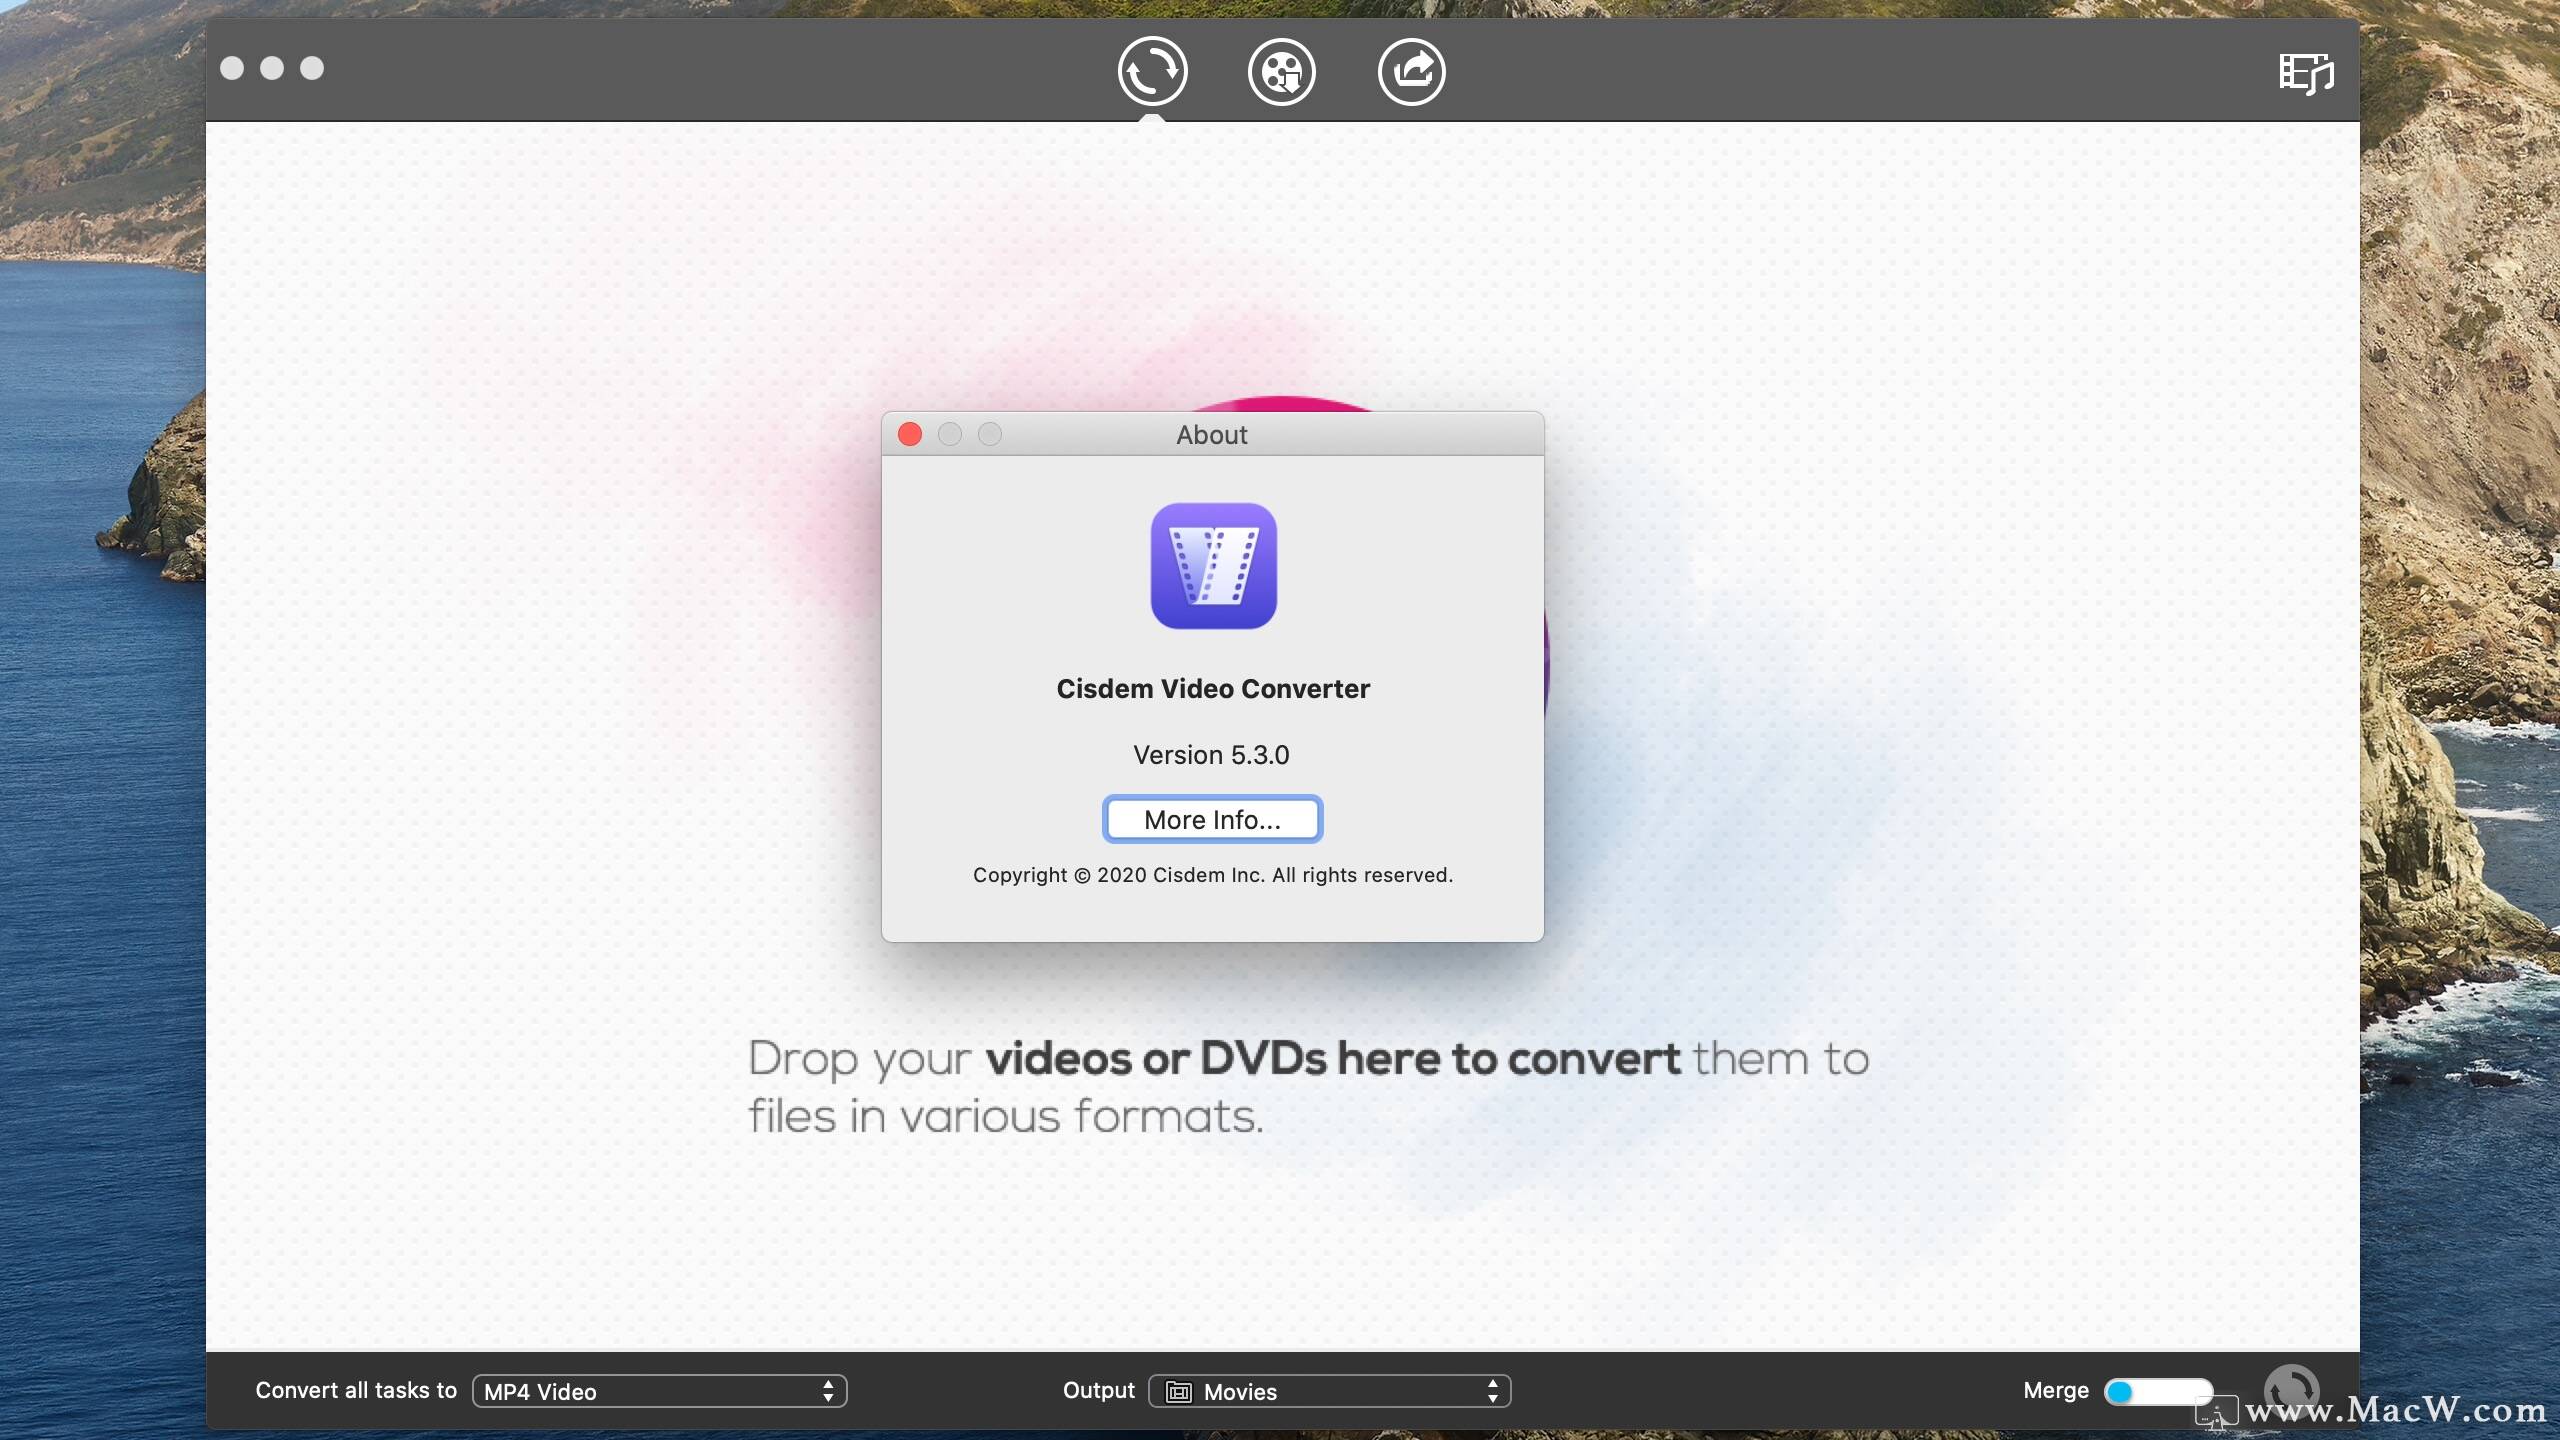The image size is (2560, 1440).
Task: Open the Share/Download arrow icon
Action: tap(1411, 71)
